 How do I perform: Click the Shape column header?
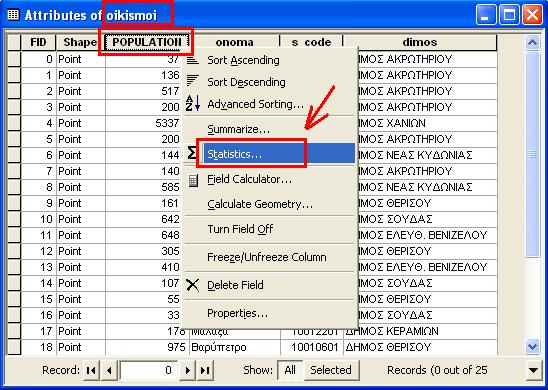(x=80, y=42)
